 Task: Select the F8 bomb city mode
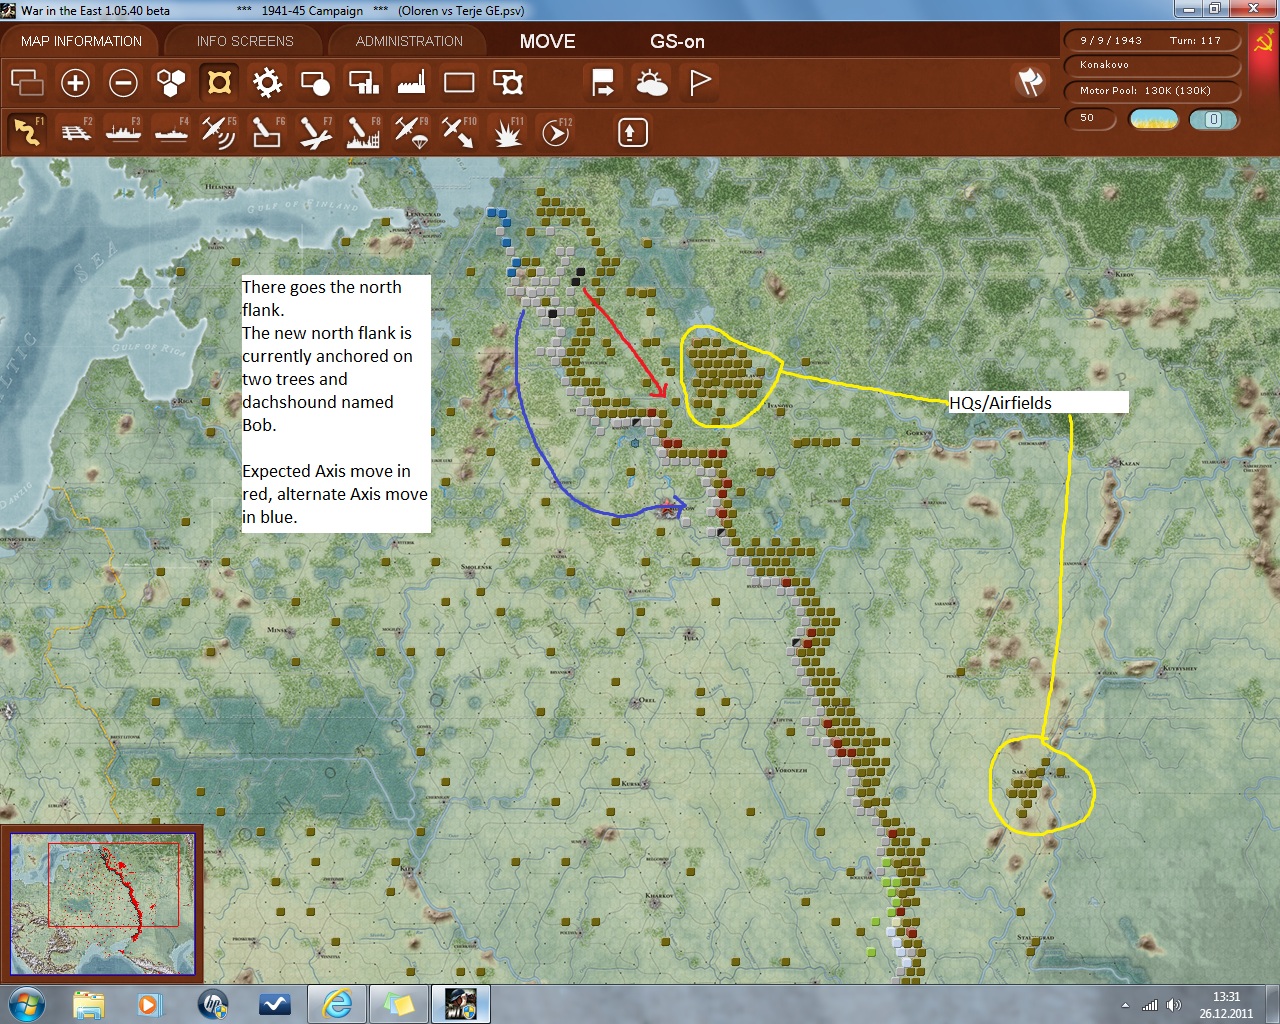(363, 131)
